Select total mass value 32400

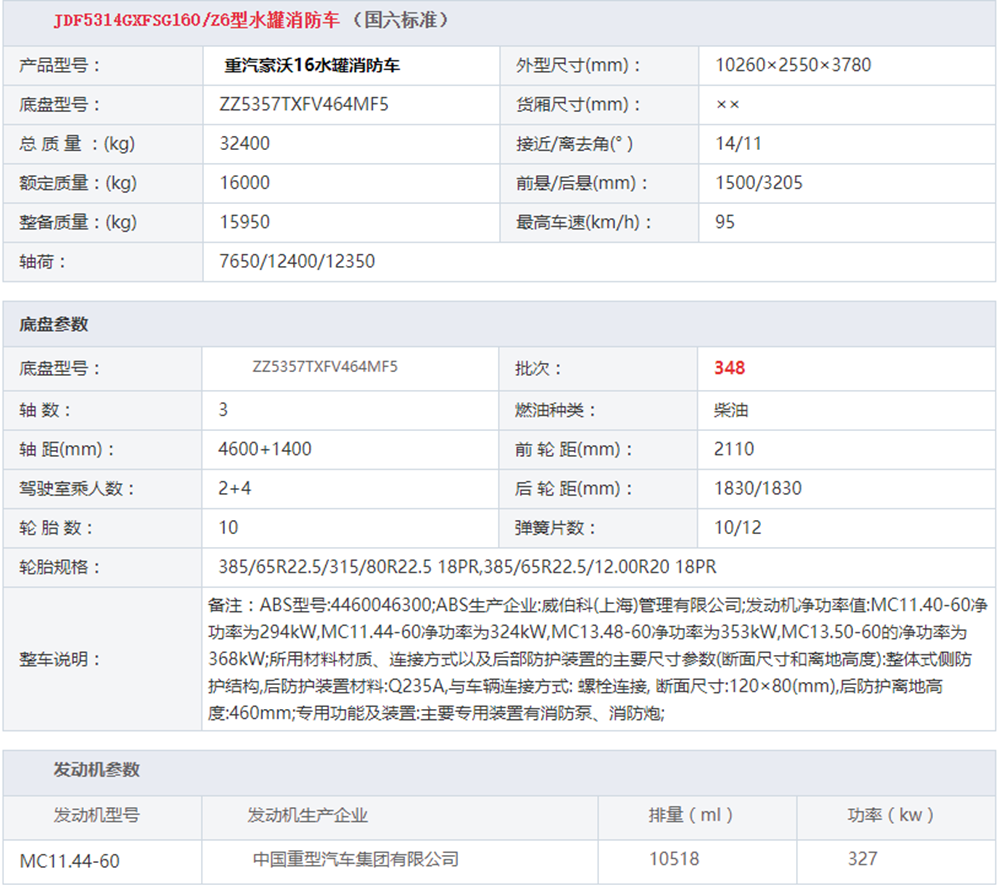(245, 144)
